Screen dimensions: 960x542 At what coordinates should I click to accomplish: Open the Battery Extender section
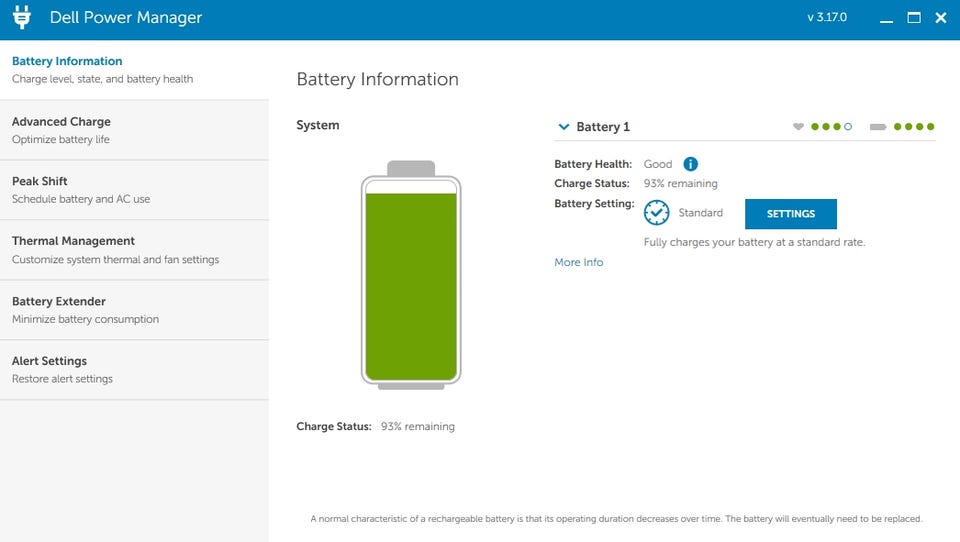pyautogui.click(x=134, y=310)
